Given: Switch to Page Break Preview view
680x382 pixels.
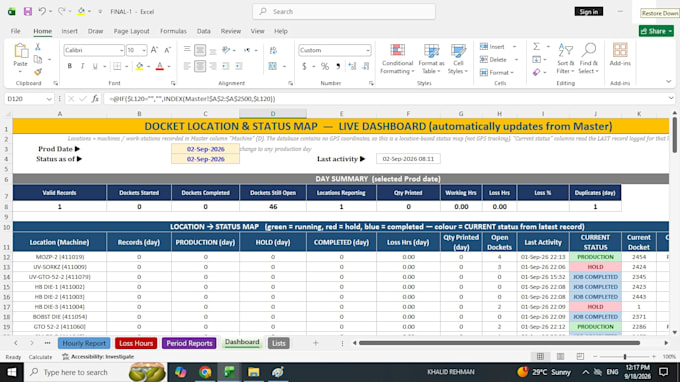Looking at the screenshot, I should [580, 356].
